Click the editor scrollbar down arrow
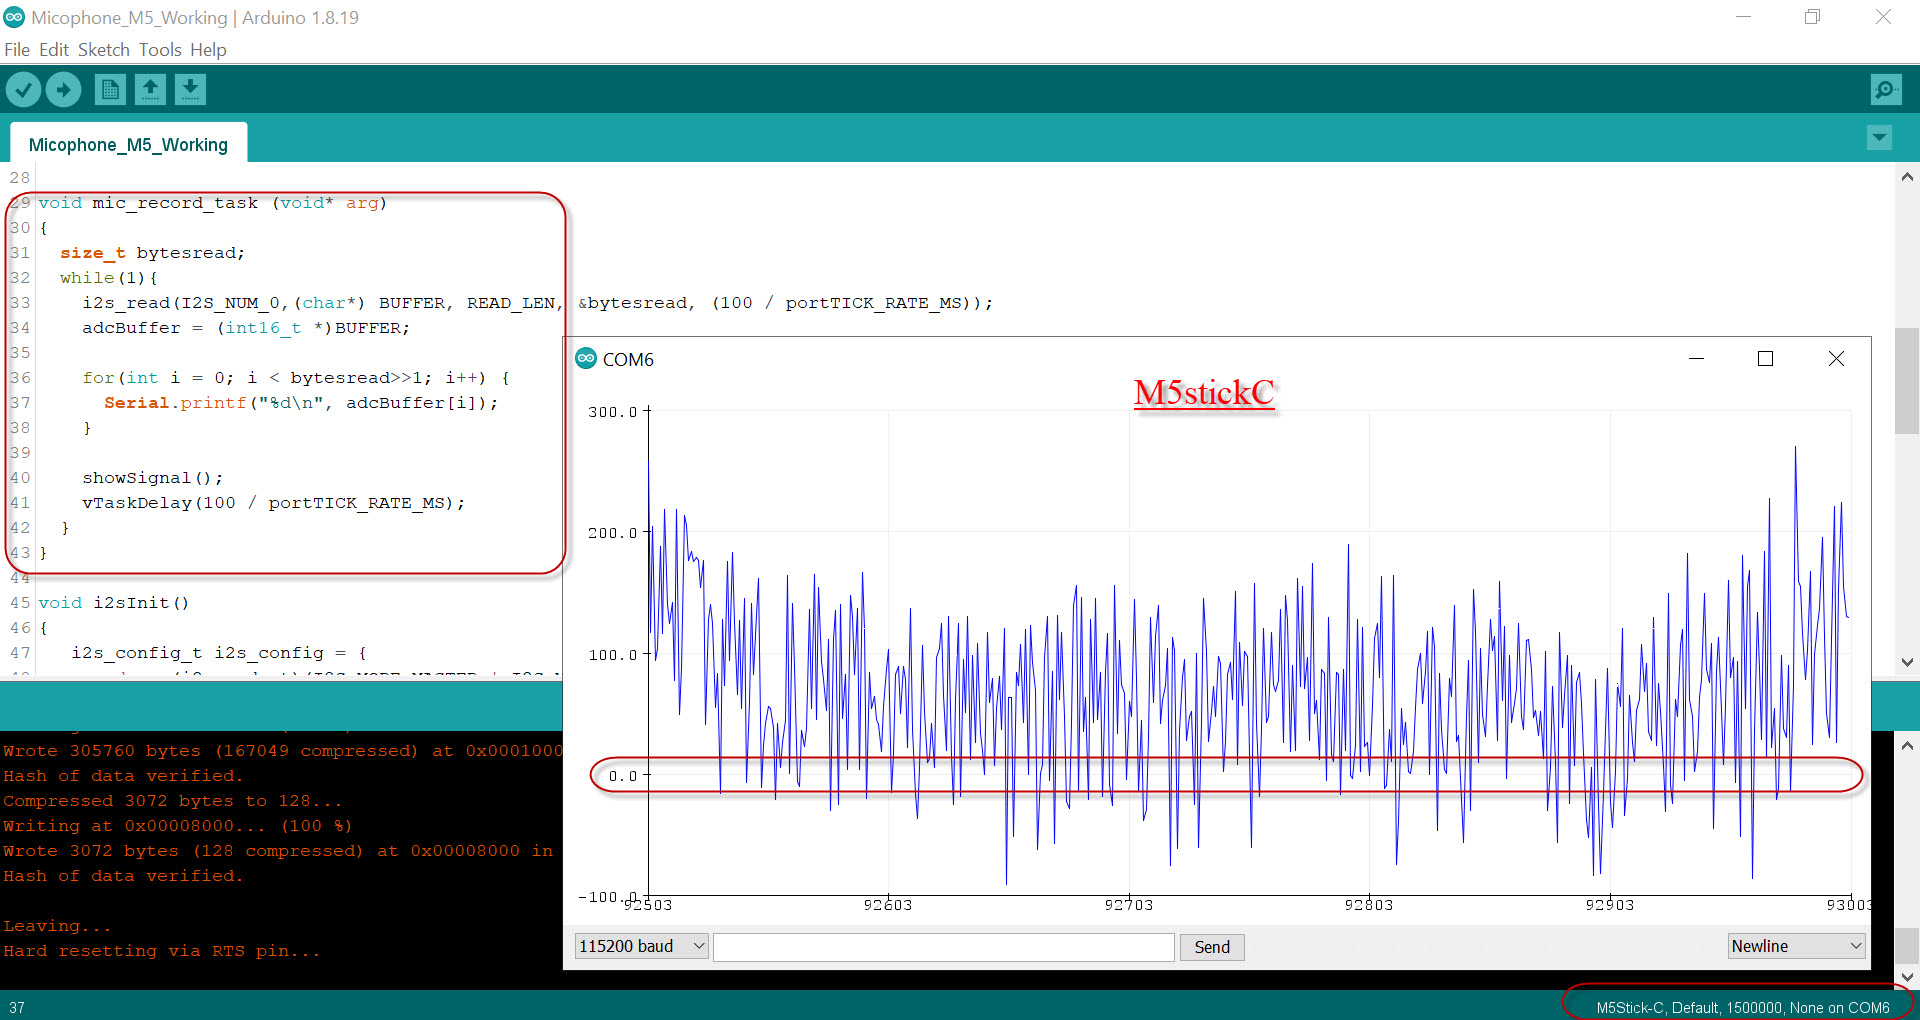 click(1908, 663)
